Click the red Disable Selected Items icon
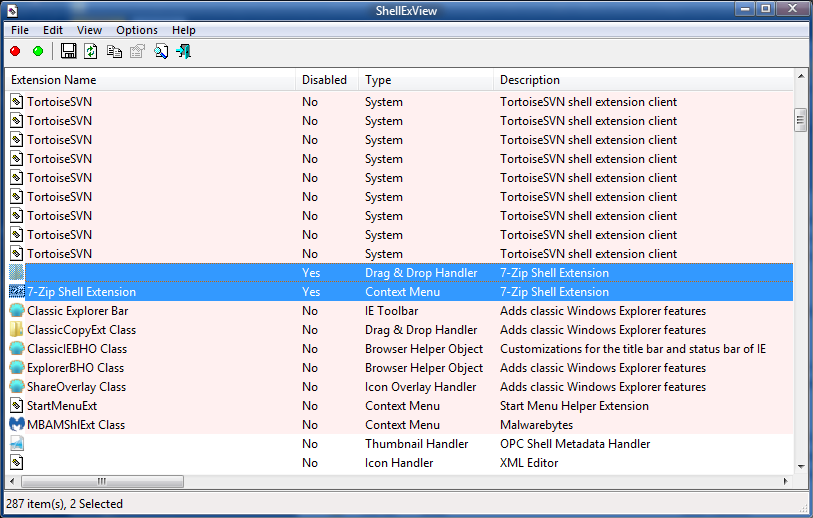The image size is (813, 518). (15, 51)
